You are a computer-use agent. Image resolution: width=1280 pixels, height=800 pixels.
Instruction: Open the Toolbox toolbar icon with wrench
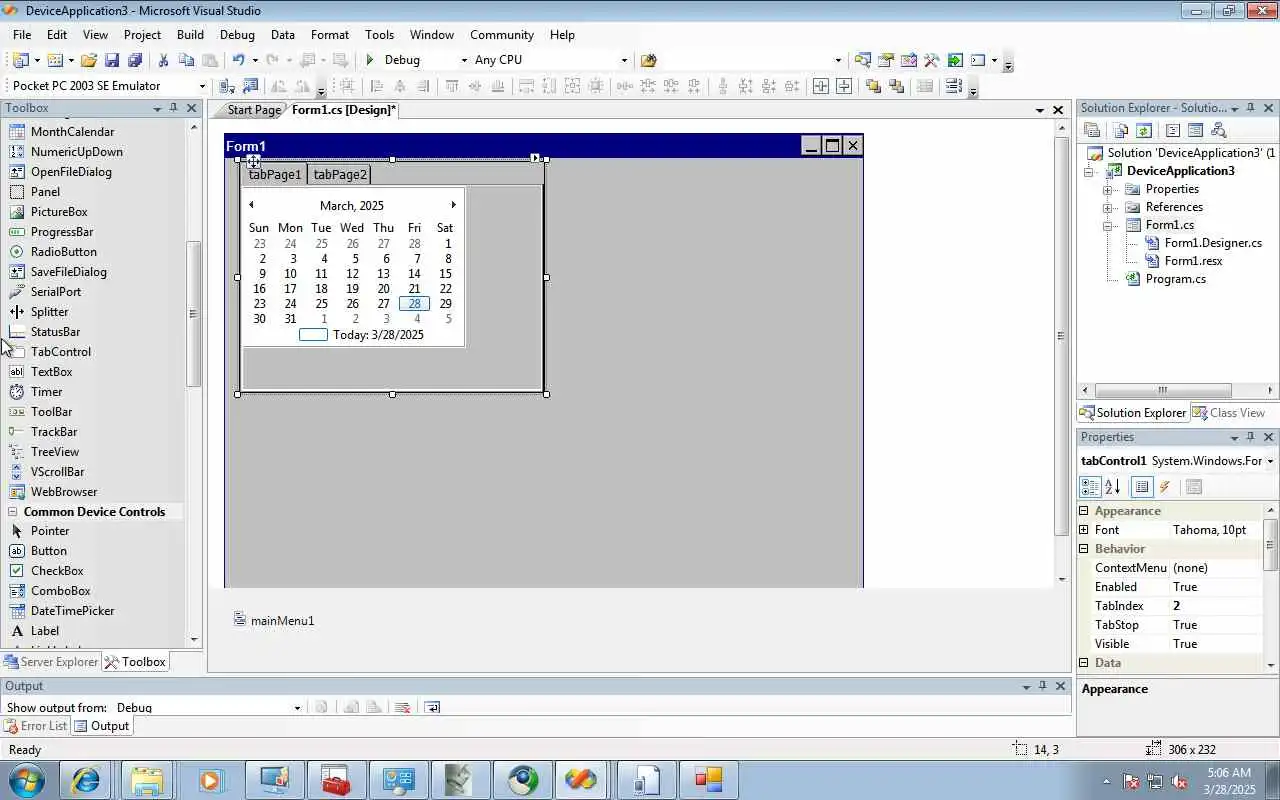932,60
